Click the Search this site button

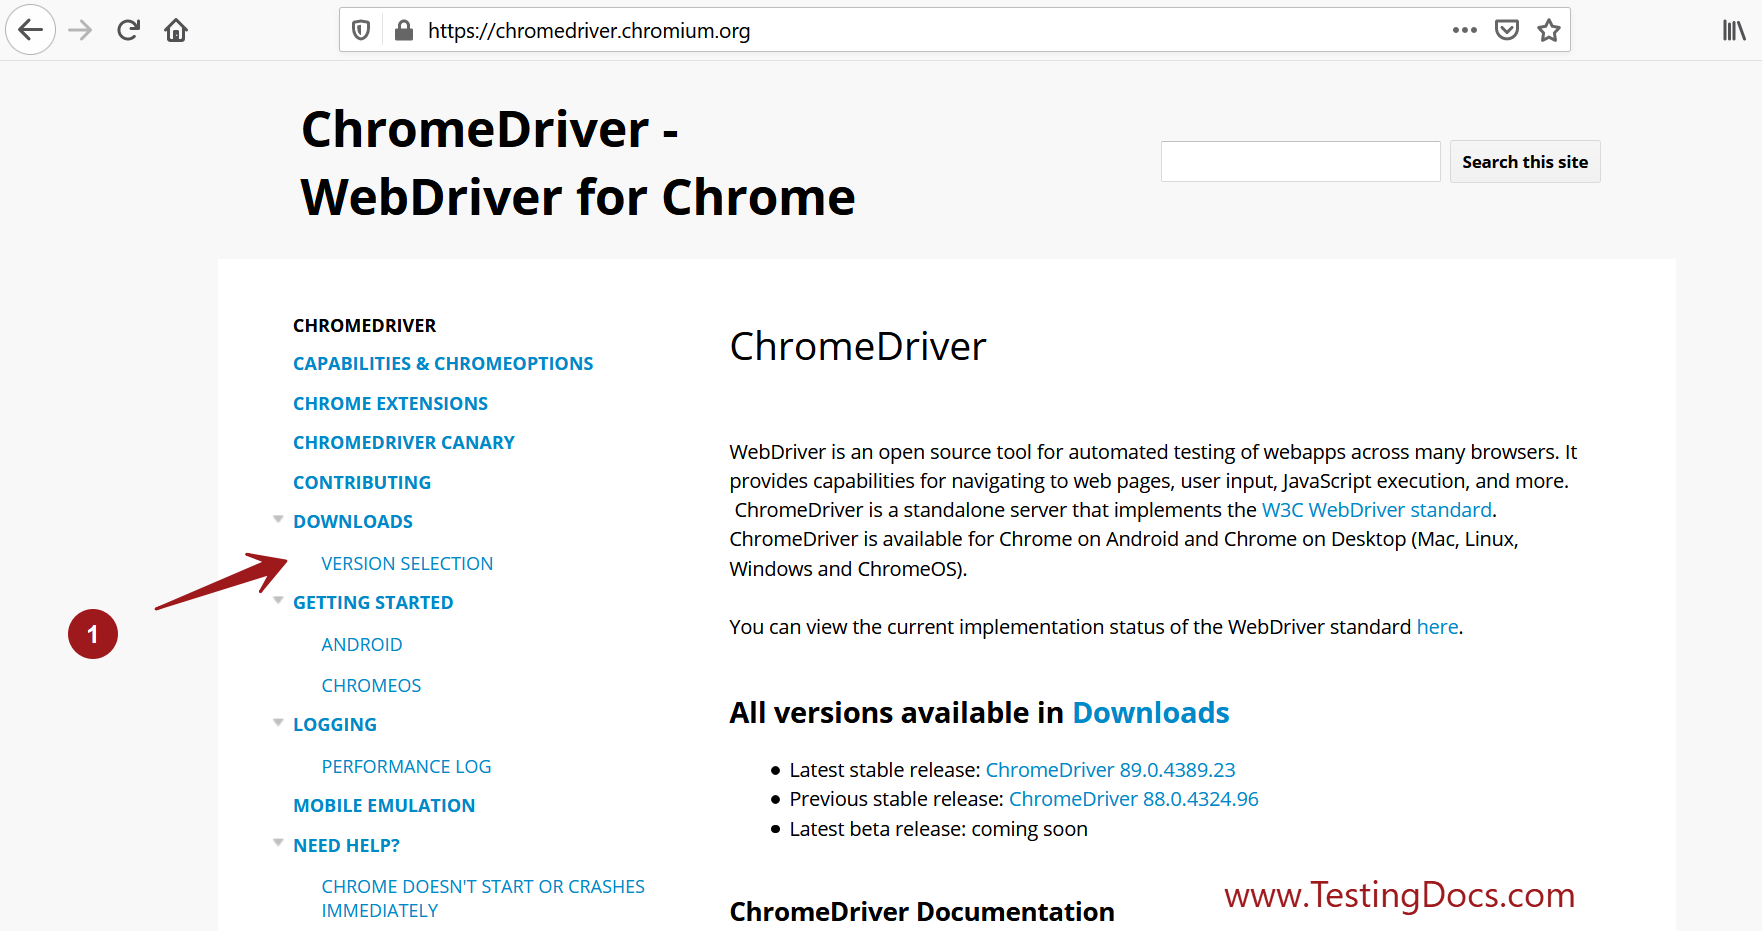pyautogui.click(x=1524, y=161)
